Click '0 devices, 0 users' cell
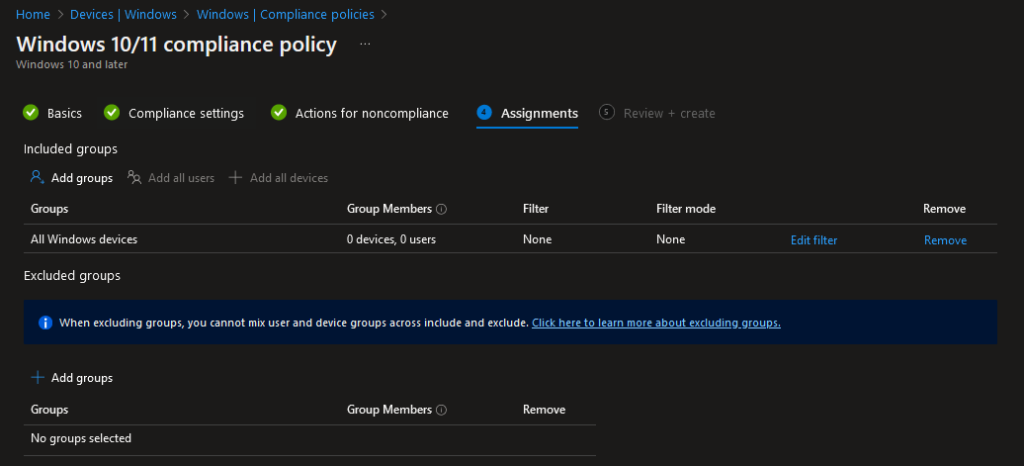This screenshot has height=466, width=1024. 391,240
